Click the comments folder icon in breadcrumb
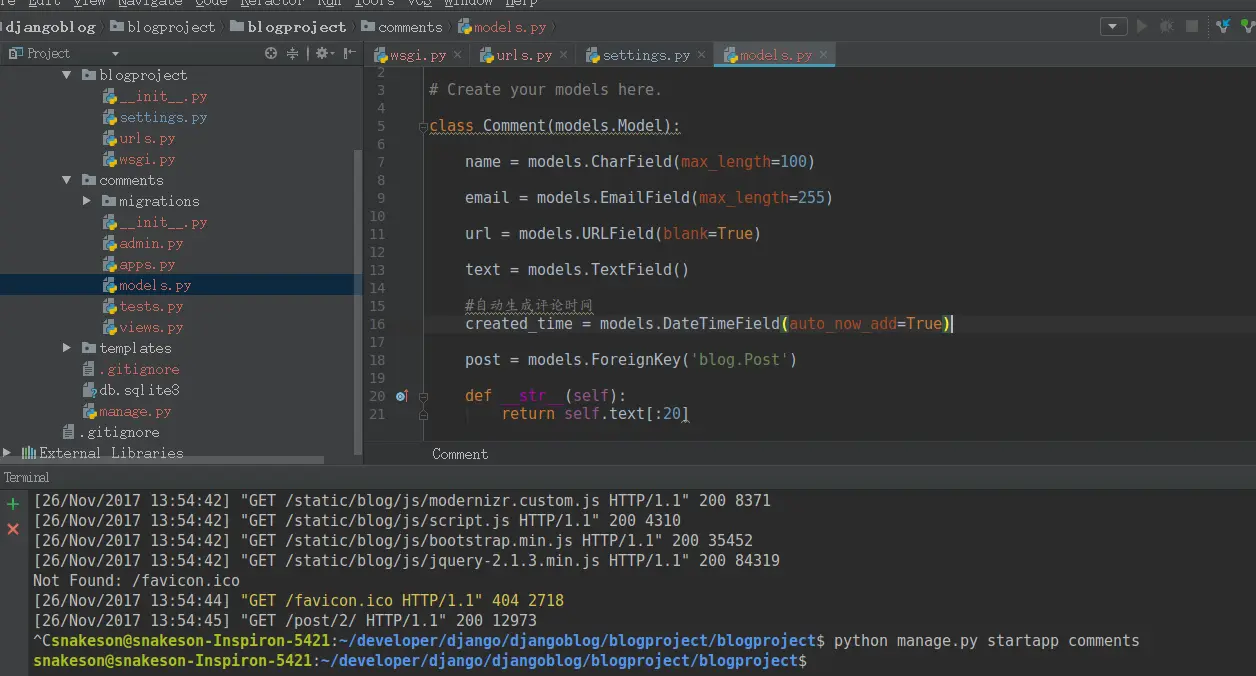Screen dimensions: 1256x676 click(x=369, y=27)
